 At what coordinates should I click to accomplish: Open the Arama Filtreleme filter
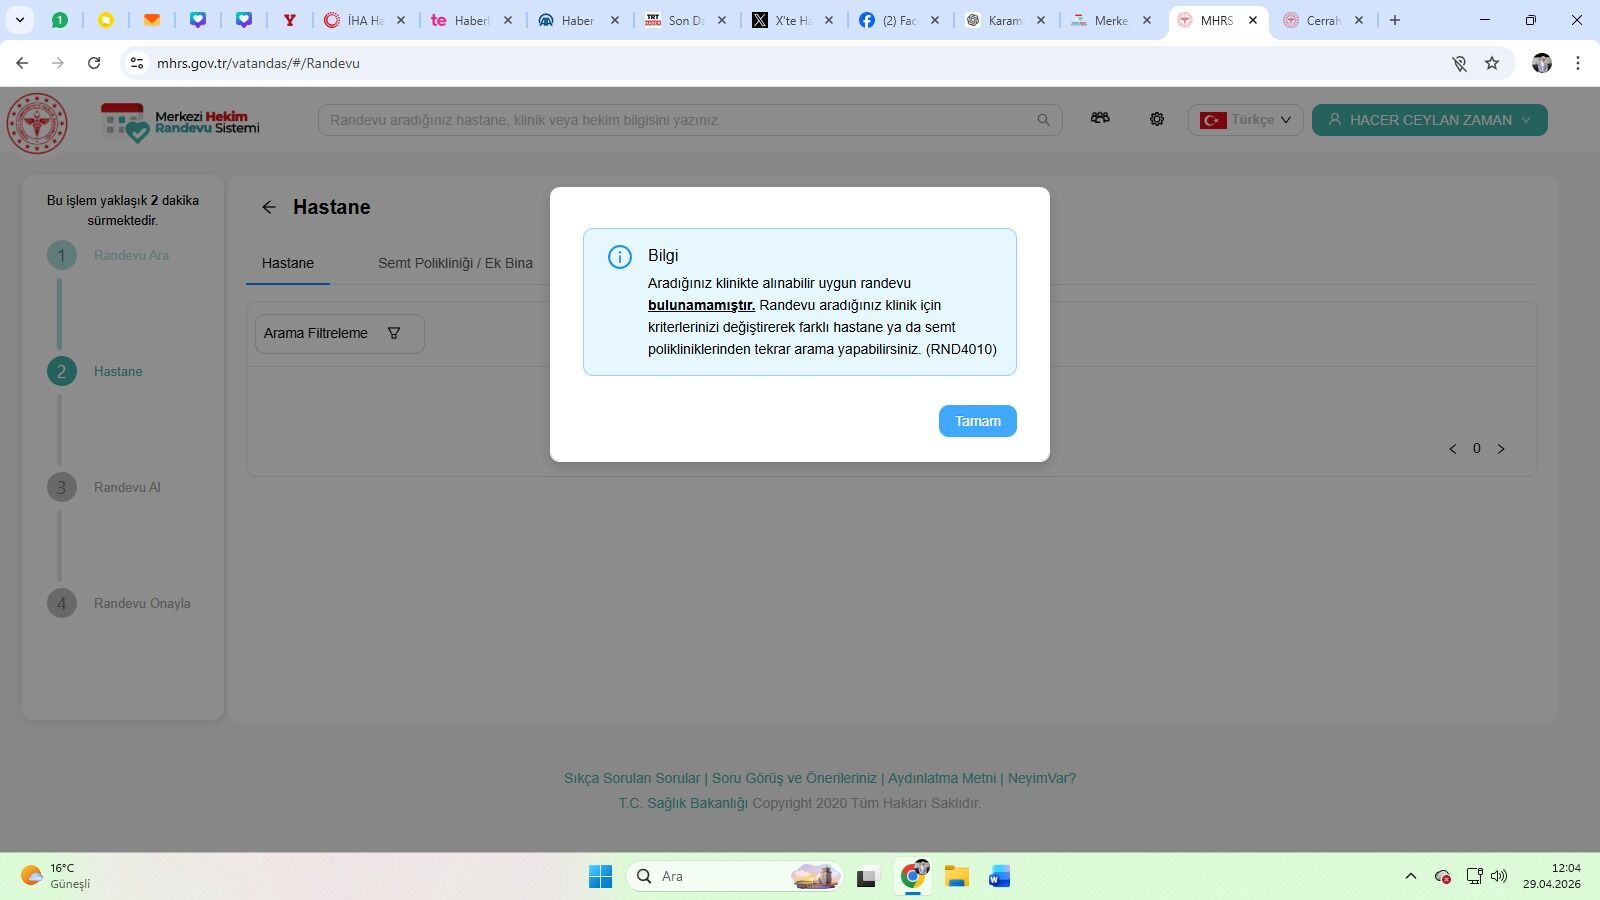[x=339, y=333]
